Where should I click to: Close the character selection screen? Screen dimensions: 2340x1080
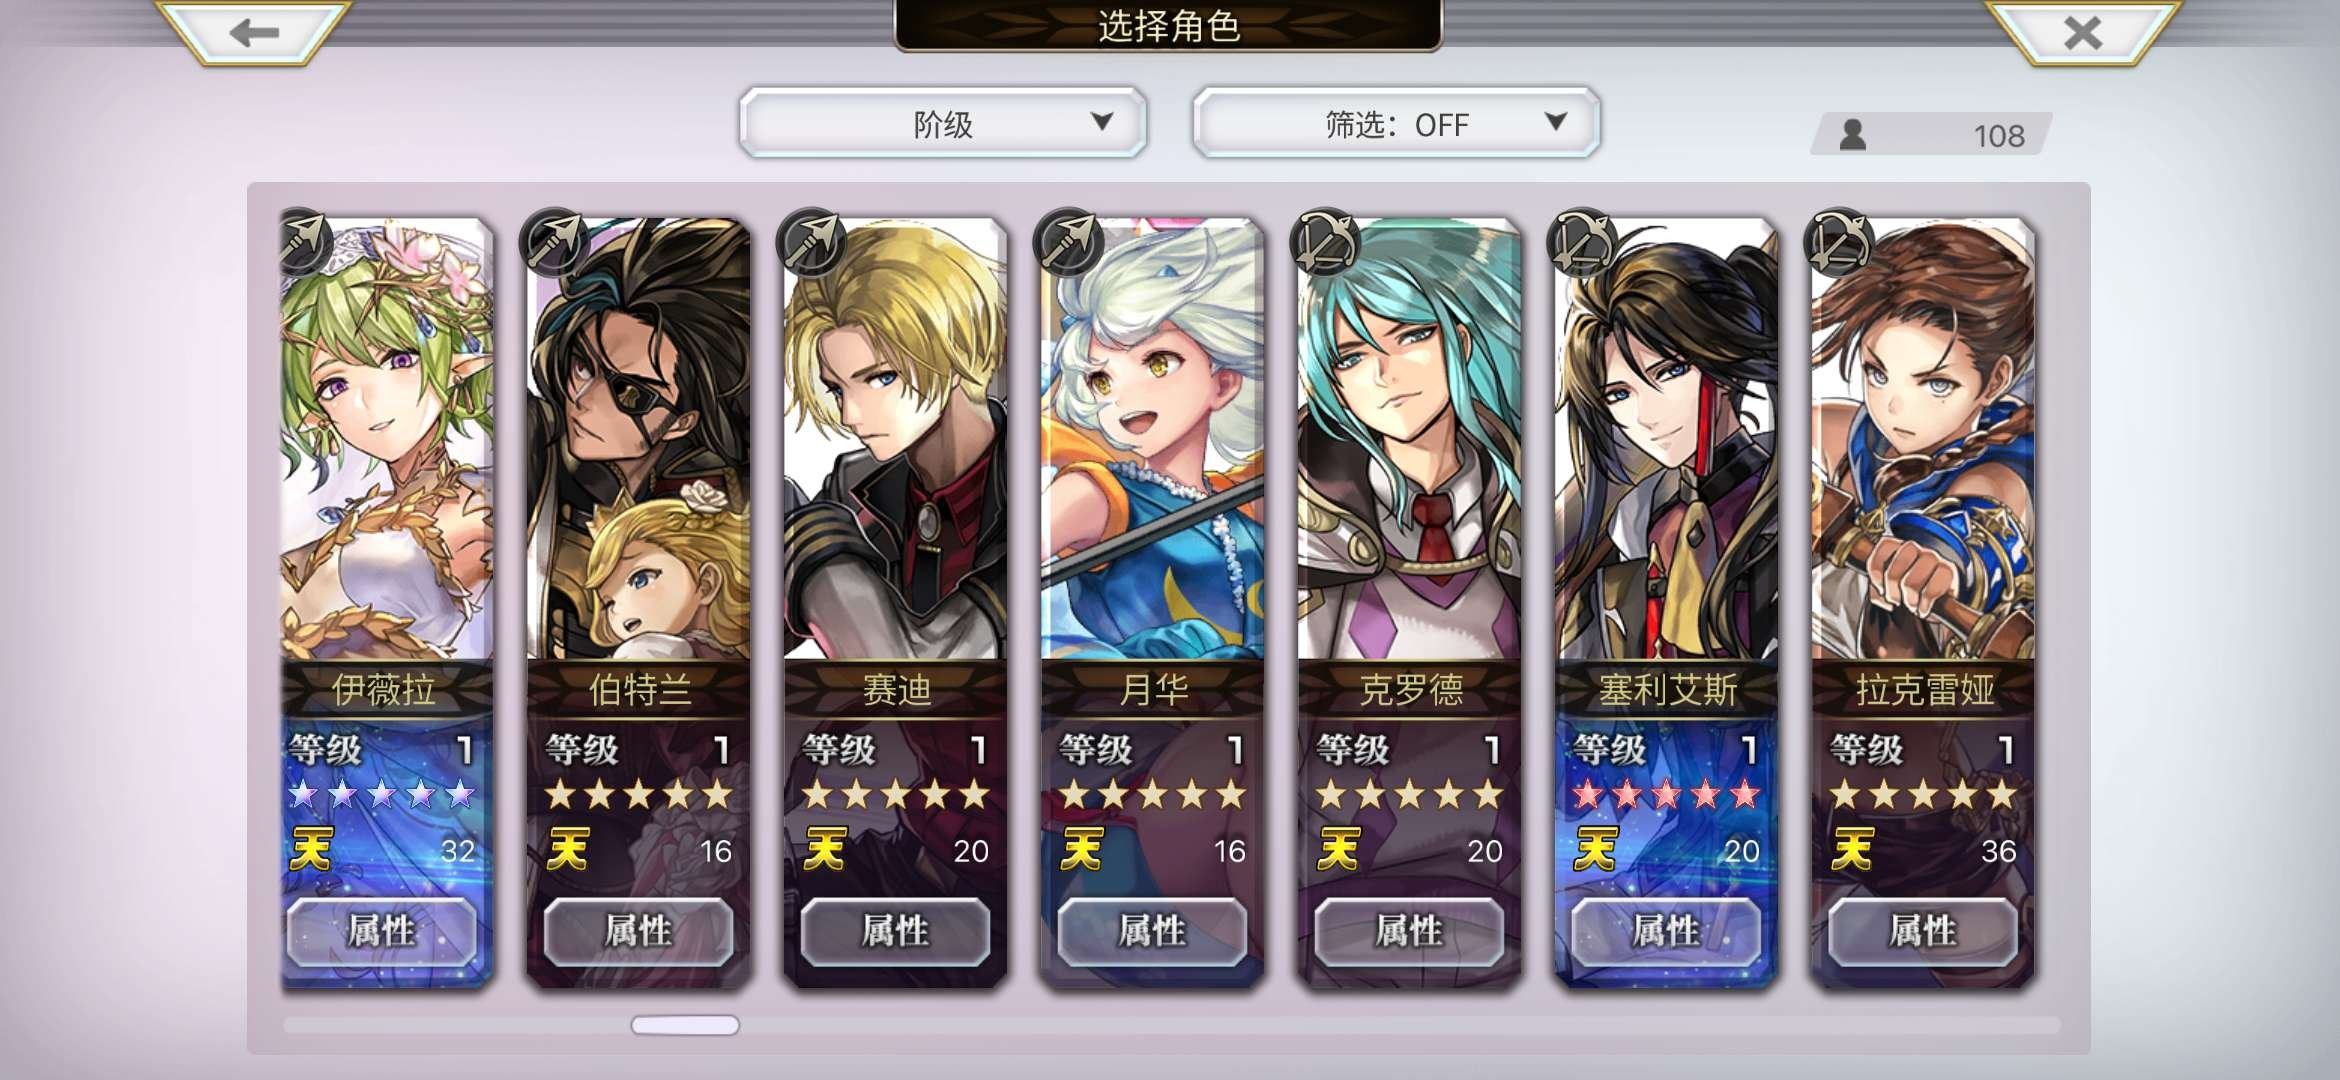pyautogui.click(x=2083, y=32)
